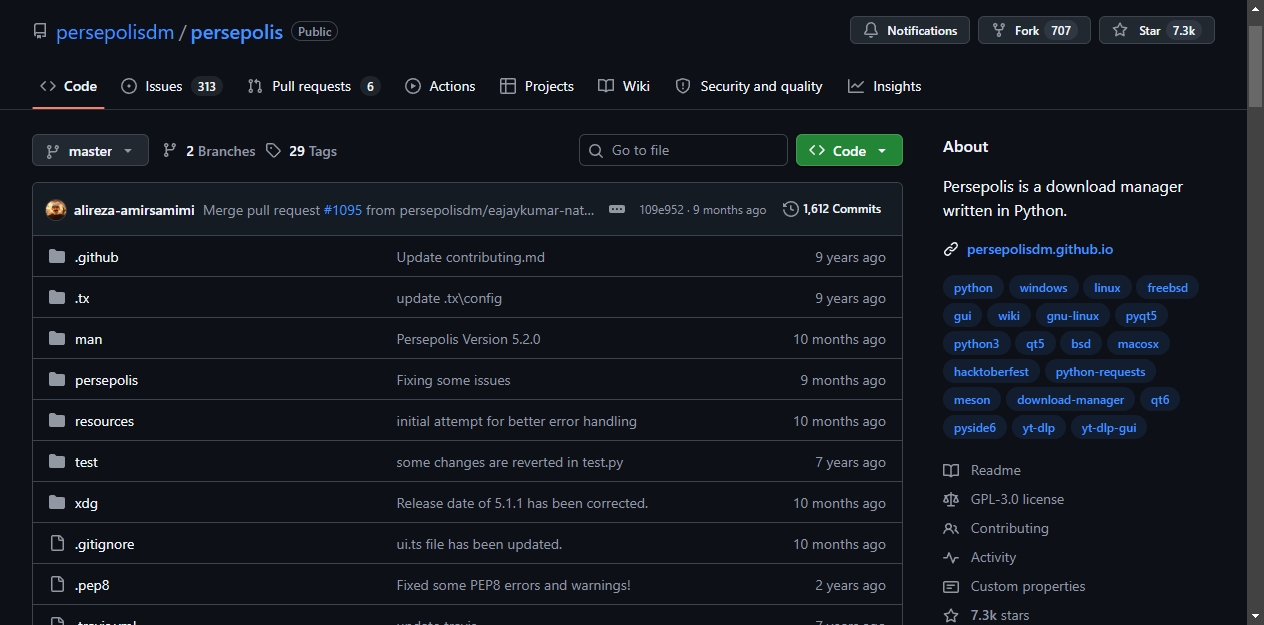The height and width of the screenshot is (625, 1264).
Task: Click the folder icon for man
Action: click(57, 339)
